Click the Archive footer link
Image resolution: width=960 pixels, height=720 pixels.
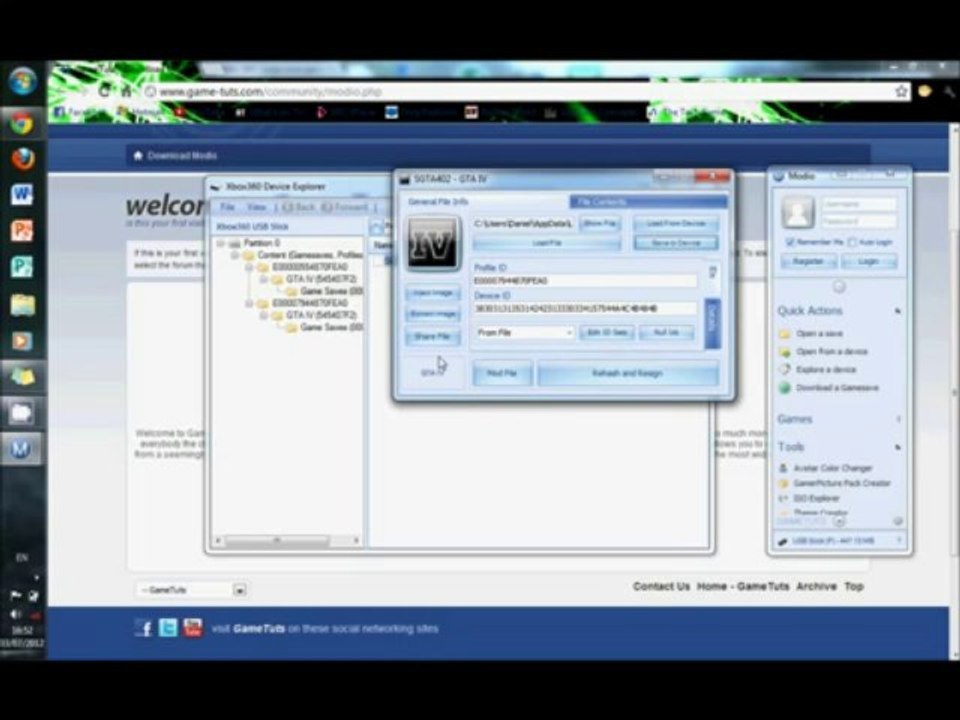tap(816, 586)
